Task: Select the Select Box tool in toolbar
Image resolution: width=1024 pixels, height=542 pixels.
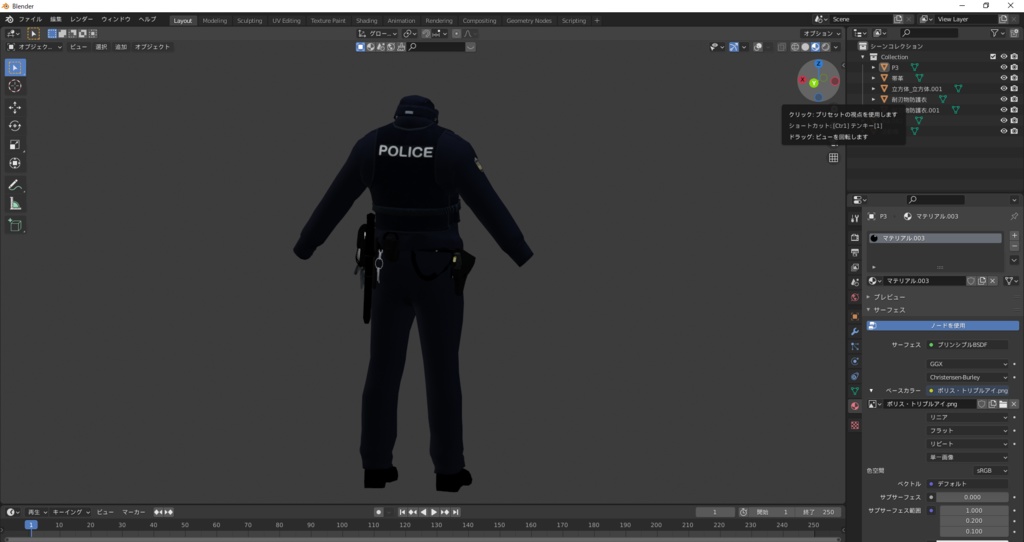Action: pyautogui.click(x=15, y=67)
